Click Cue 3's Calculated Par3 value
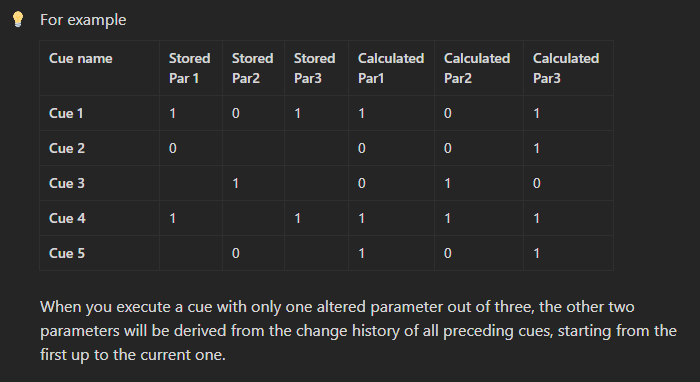 click(537, 183)
